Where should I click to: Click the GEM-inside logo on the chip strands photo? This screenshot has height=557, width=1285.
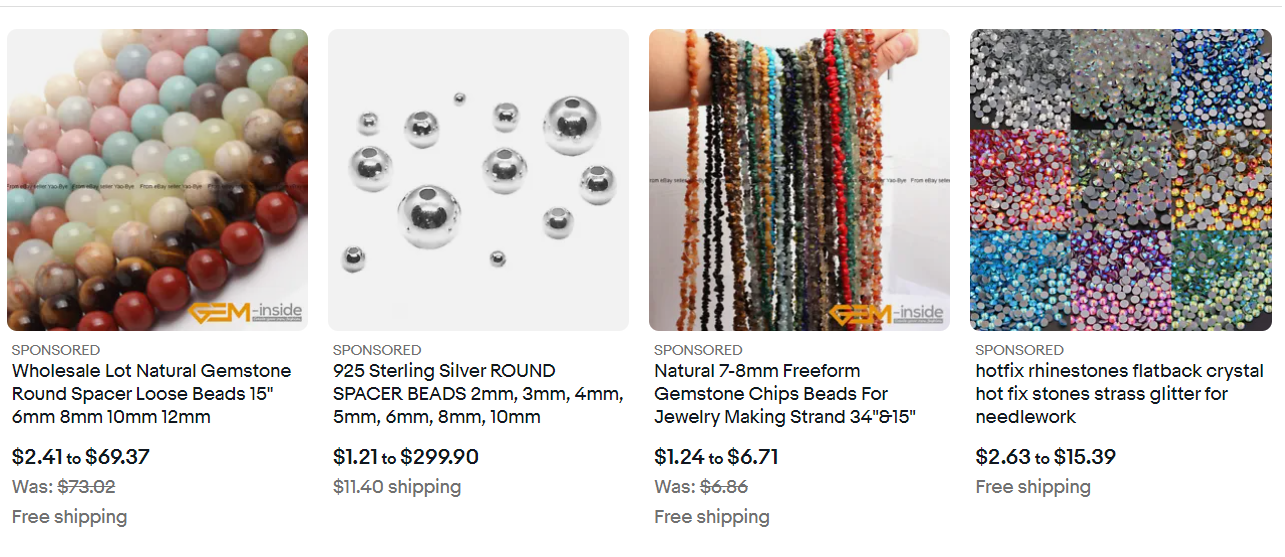[x=887, y=313]
